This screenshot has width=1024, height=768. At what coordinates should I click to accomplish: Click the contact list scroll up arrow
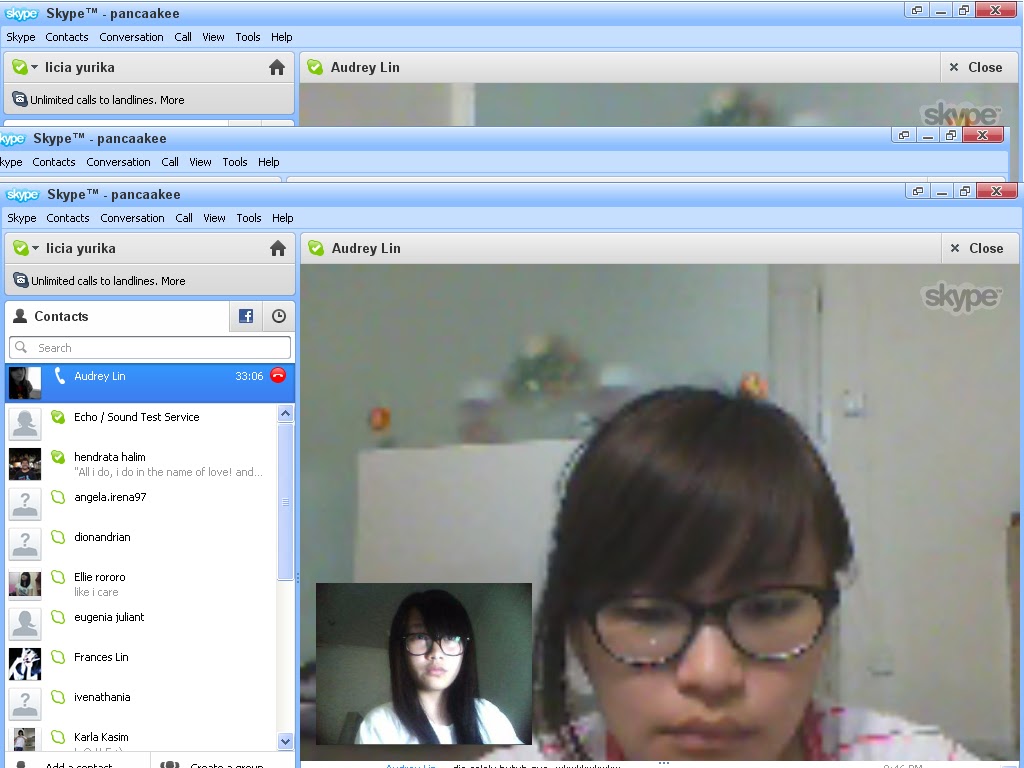pos(285,413)
